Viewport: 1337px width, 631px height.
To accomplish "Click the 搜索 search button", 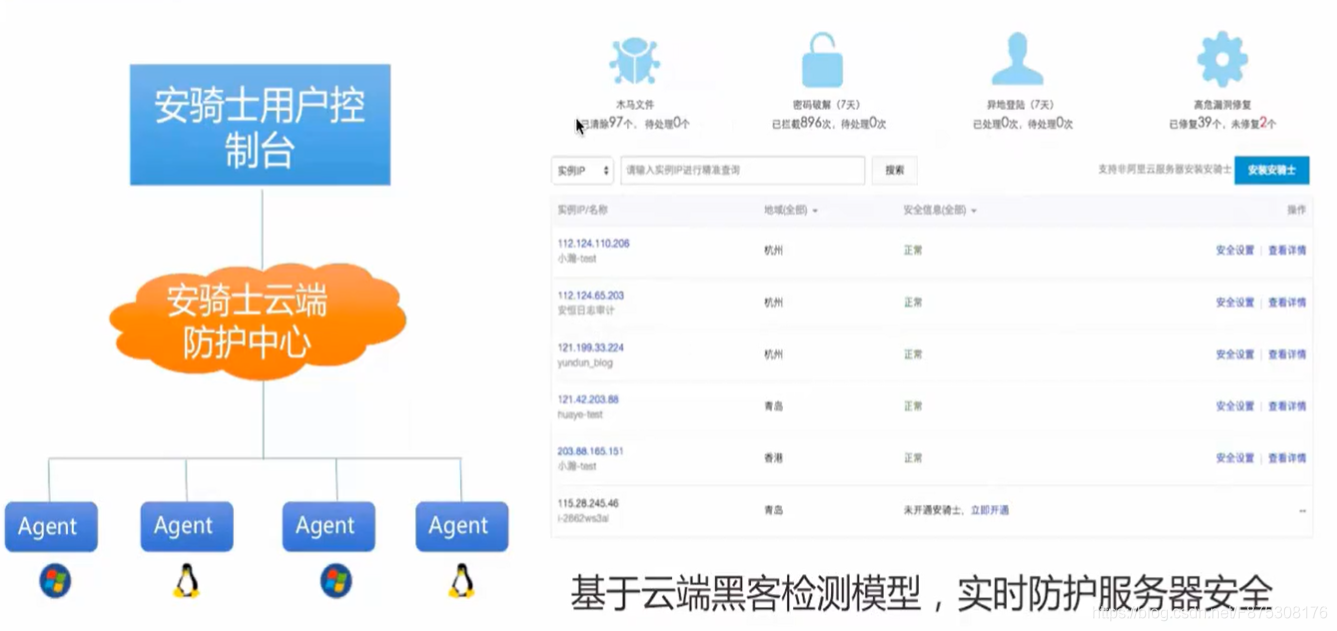I will click(x=894, y=171).
